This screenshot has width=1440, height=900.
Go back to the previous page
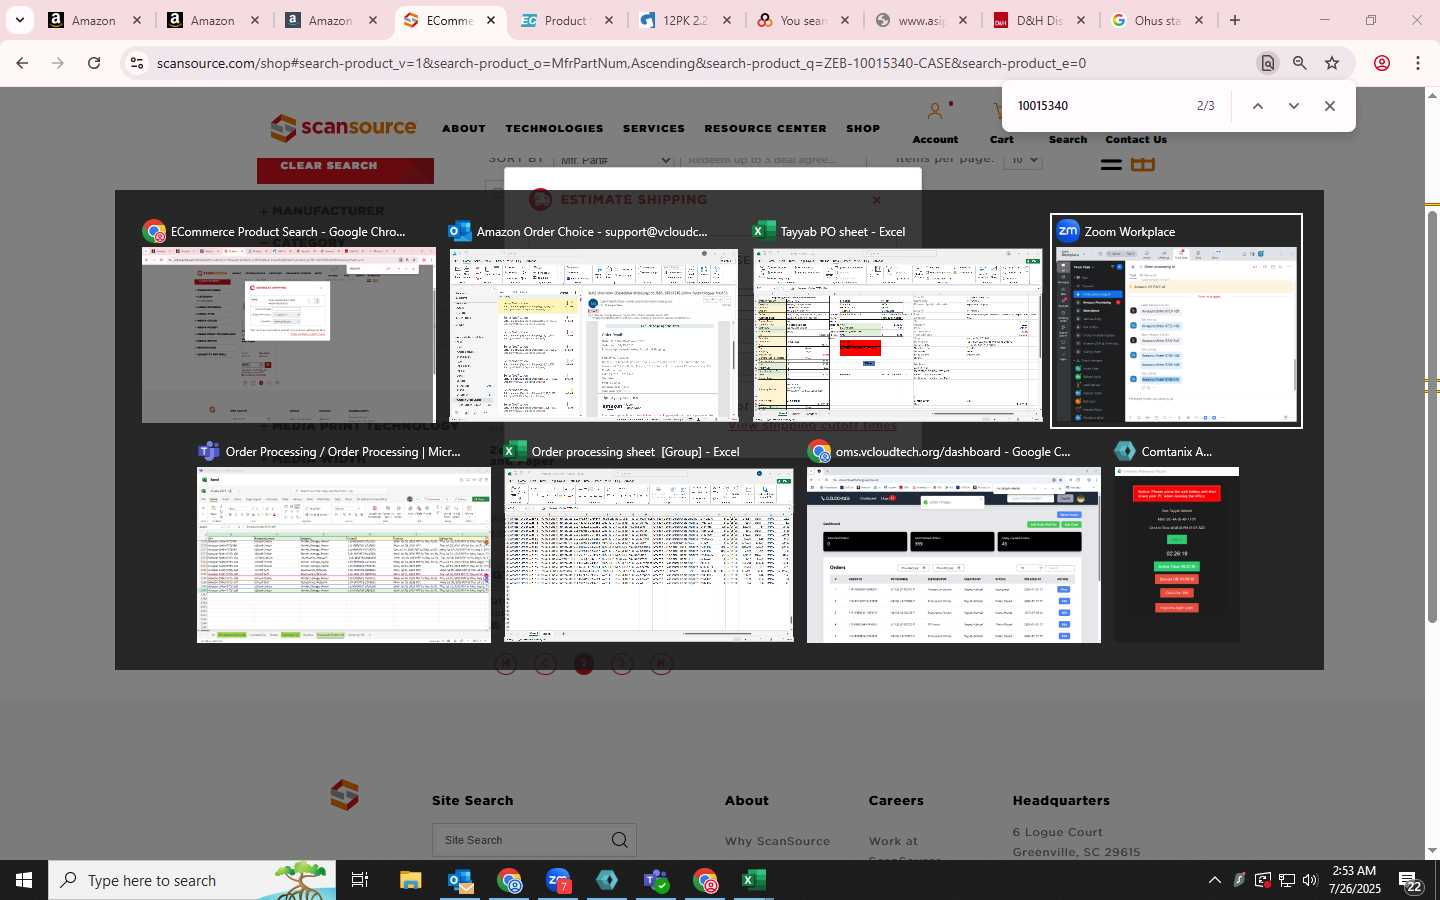(22, 63)
